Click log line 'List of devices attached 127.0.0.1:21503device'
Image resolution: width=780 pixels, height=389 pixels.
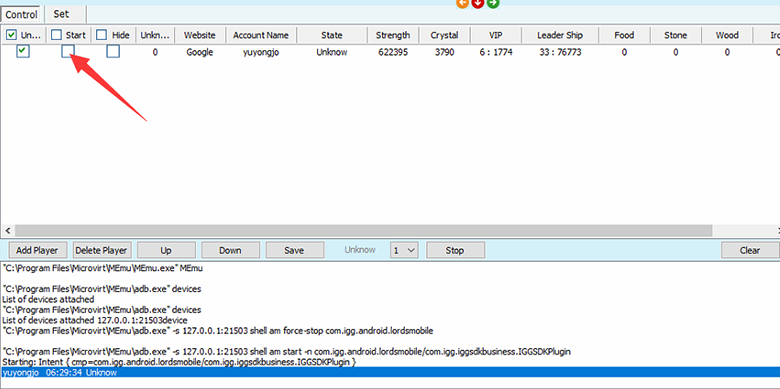tap(95, 320)
